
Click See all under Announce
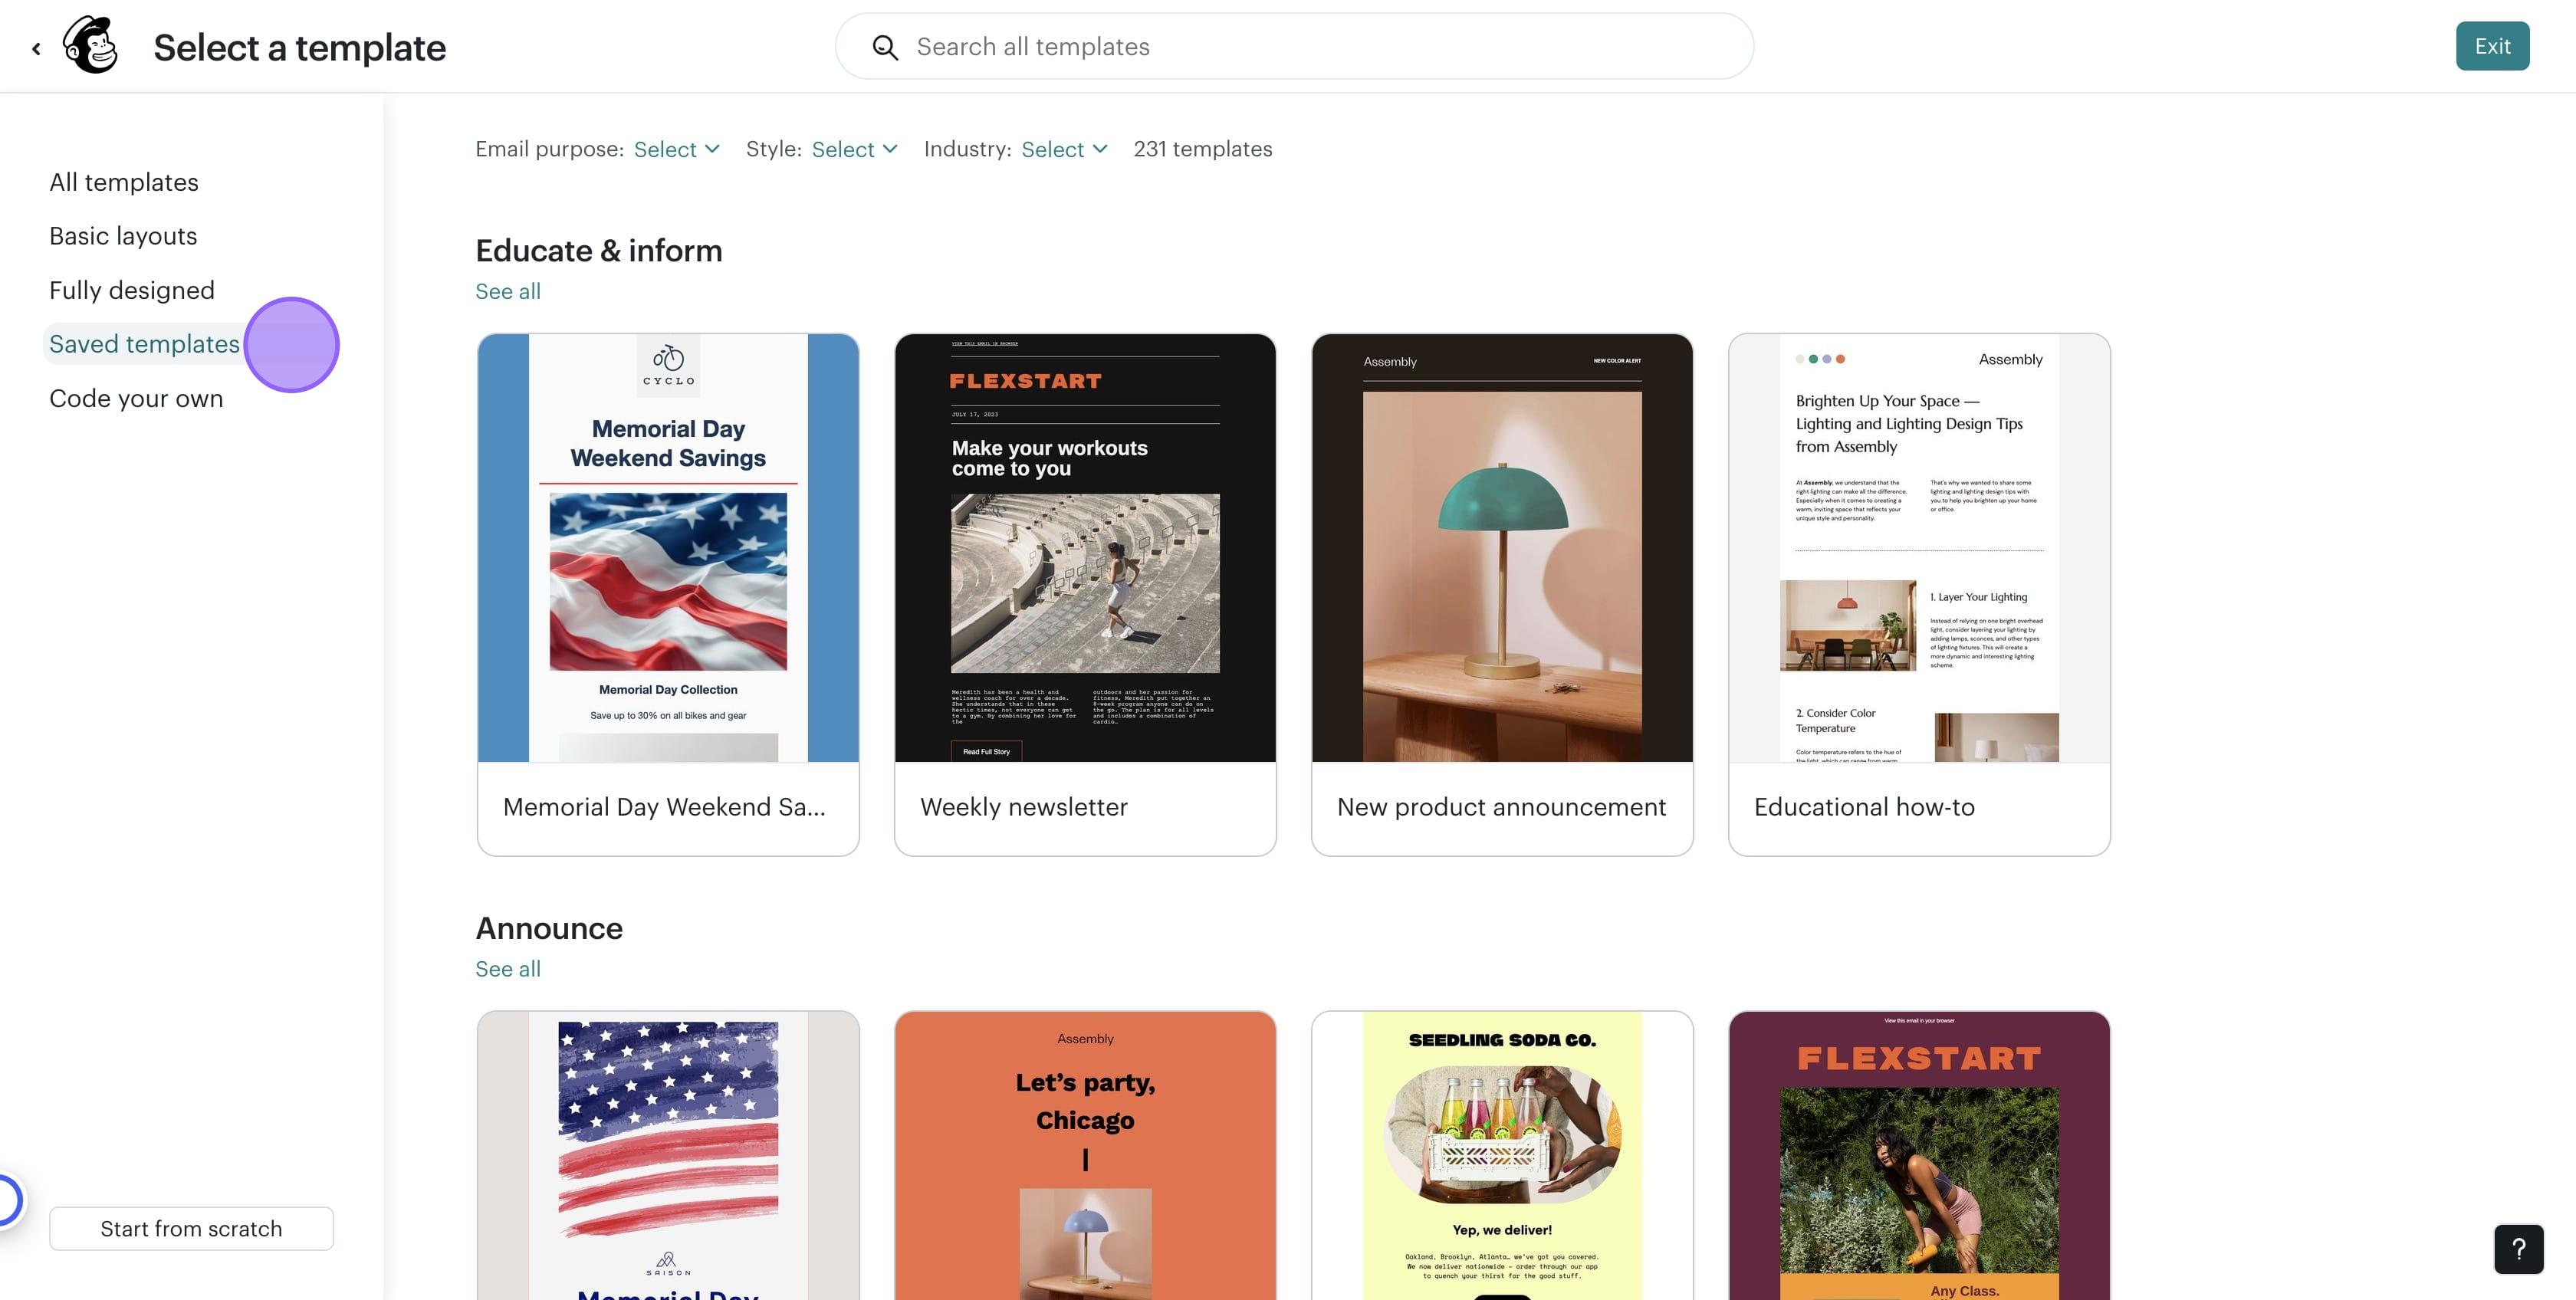point(508,969)
